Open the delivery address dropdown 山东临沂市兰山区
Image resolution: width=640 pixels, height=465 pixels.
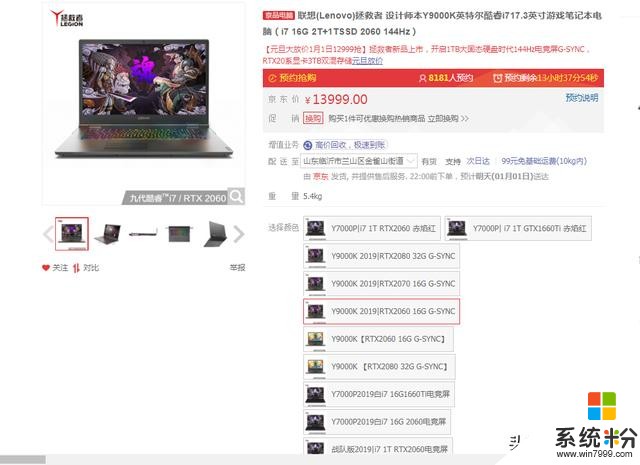click(359, 161)
